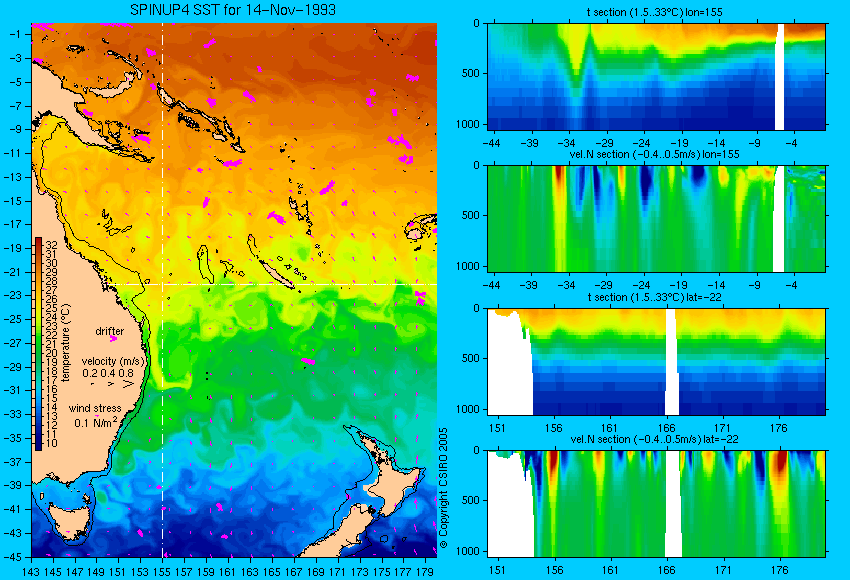Click the "wind stress" legend label

tap(95, 408)
